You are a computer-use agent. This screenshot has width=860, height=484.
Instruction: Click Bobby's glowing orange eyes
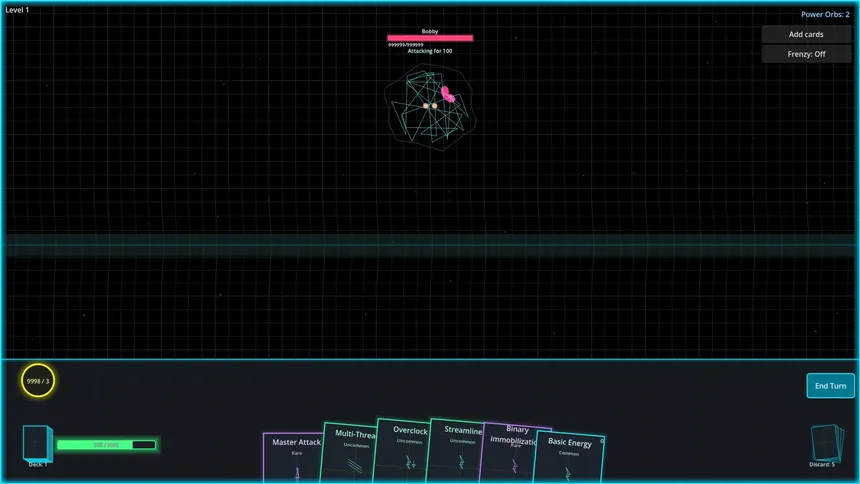point(430,105)
